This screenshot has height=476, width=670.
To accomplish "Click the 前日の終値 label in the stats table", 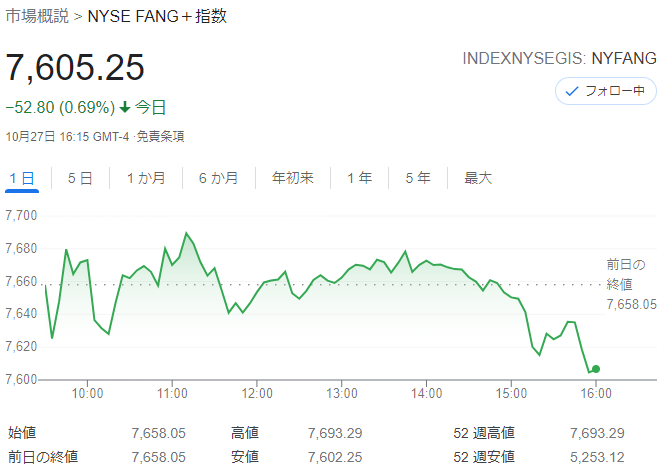I will pos(43,457).
